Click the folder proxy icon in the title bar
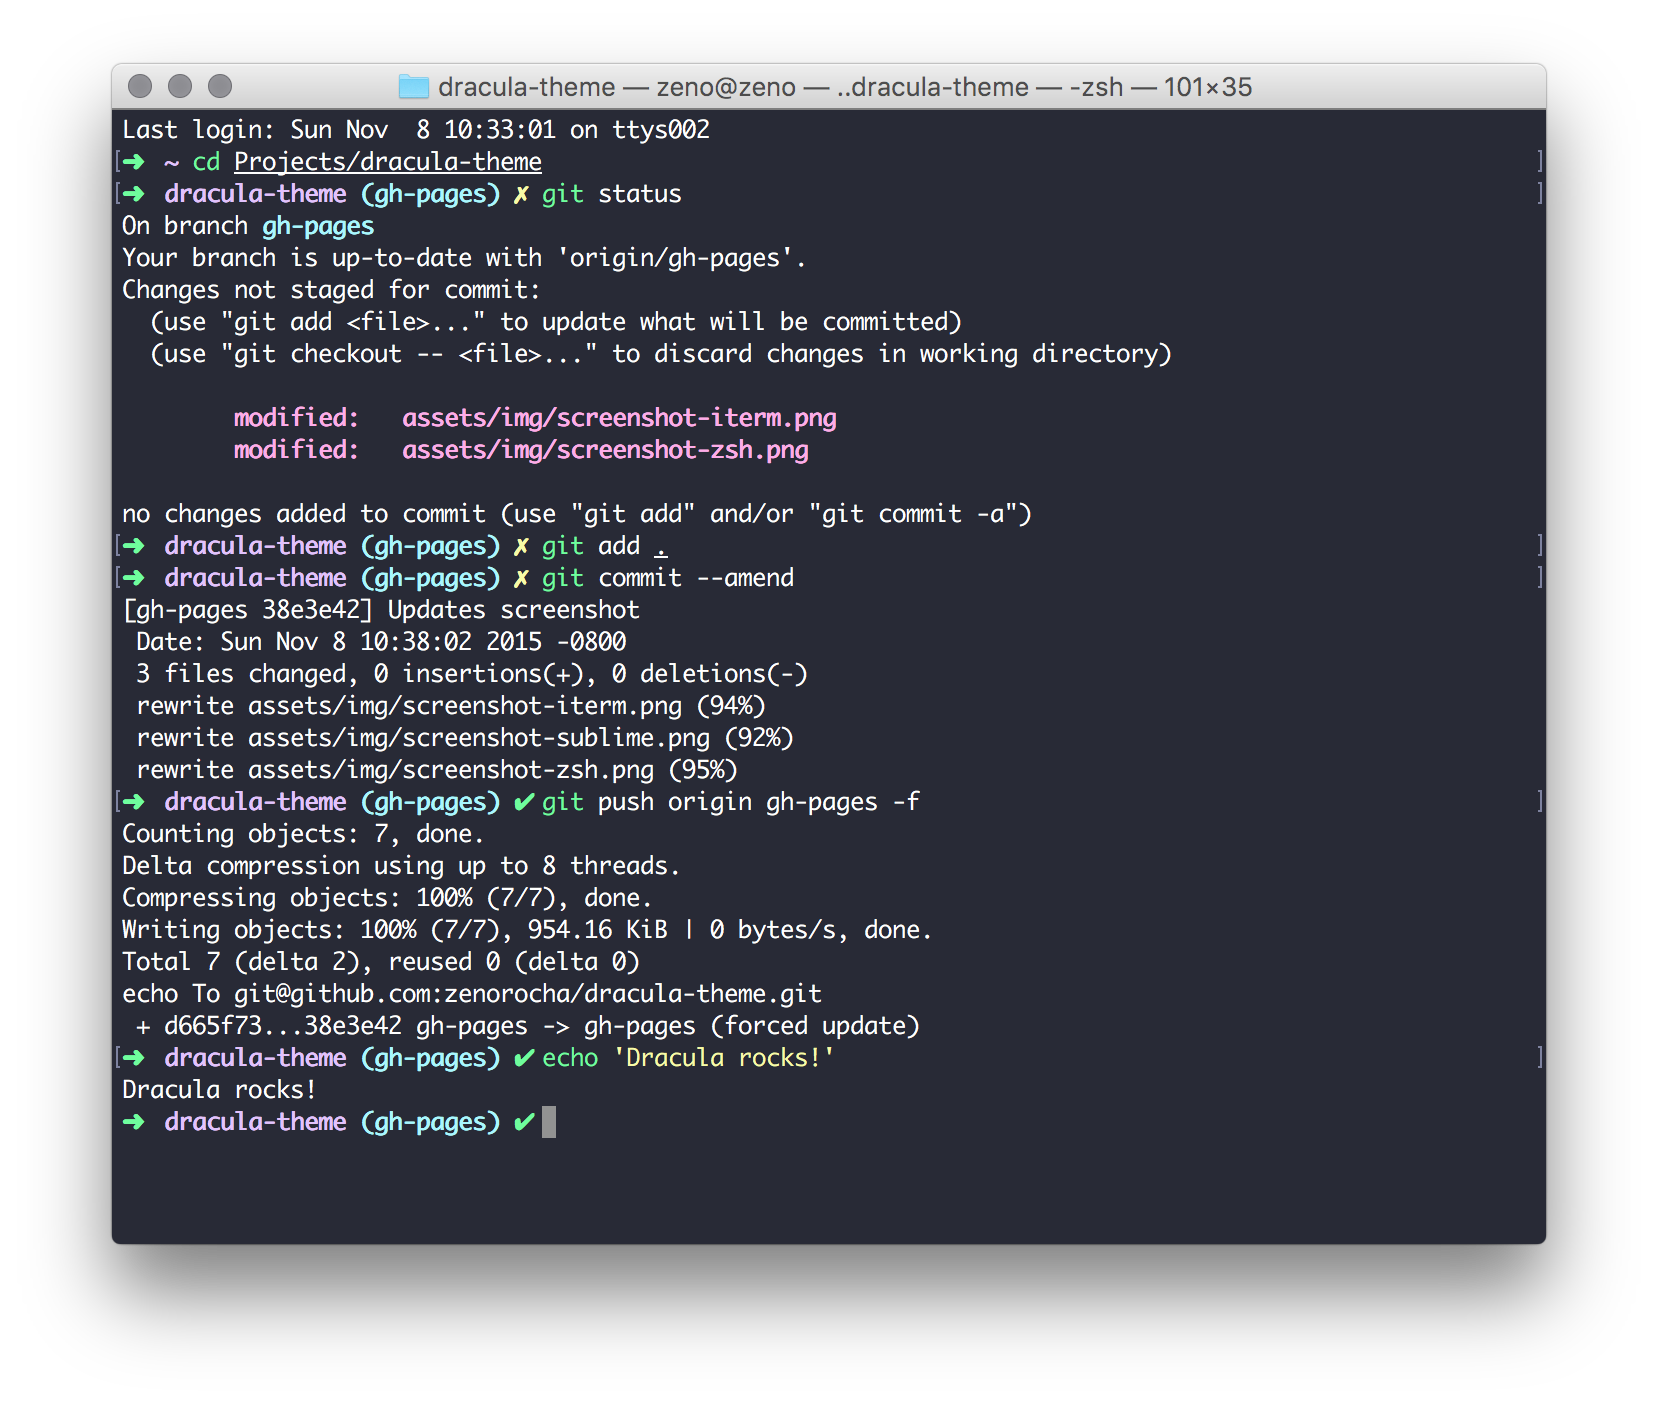The width and height of the screenshot is (1658, 1404). 413,87
